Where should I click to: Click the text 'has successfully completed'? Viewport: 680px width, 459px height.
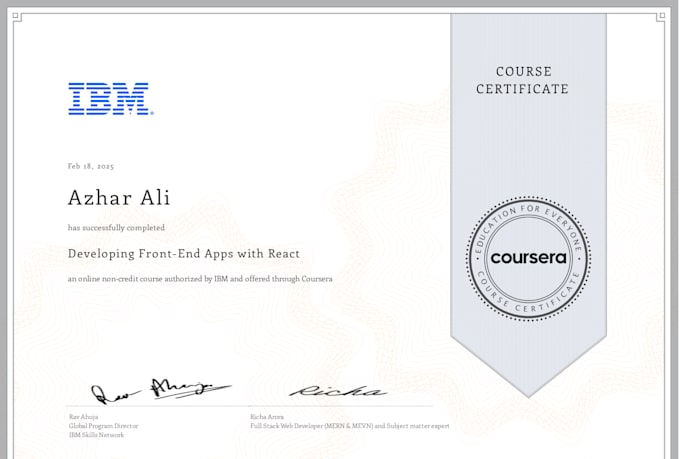coord(116,228)
